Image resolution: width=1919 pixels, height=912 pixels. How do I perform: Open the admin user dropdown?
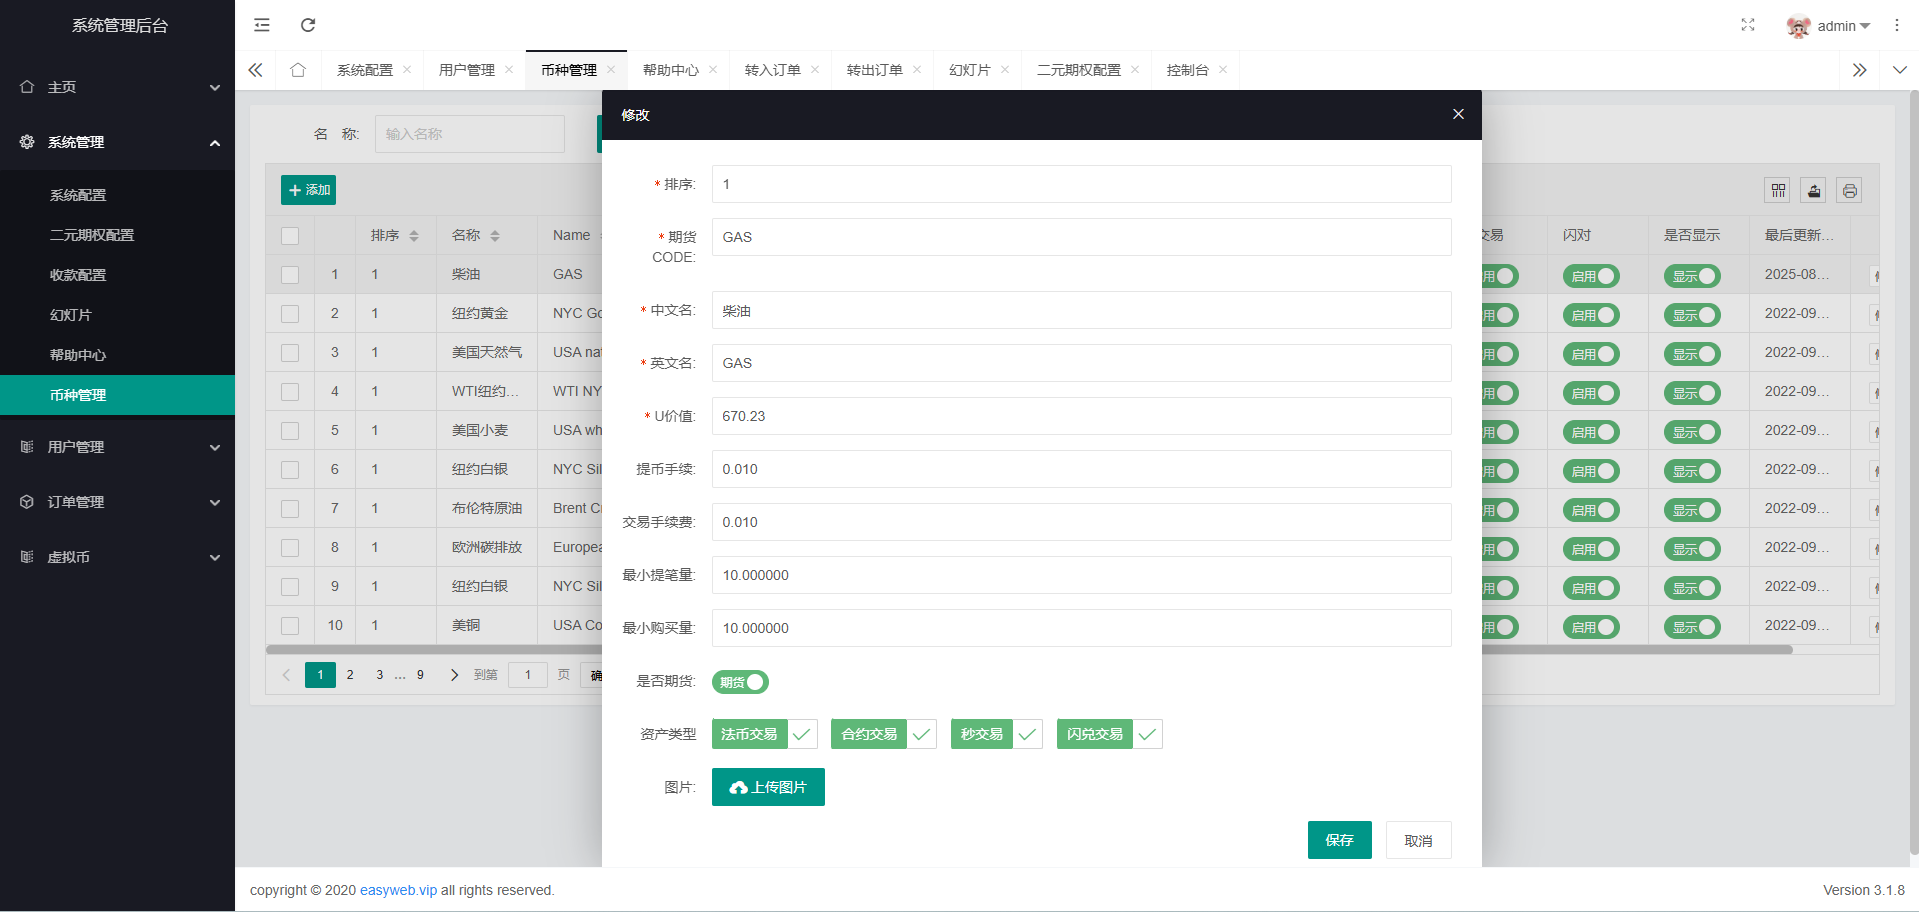click(x=1831, y=26)
